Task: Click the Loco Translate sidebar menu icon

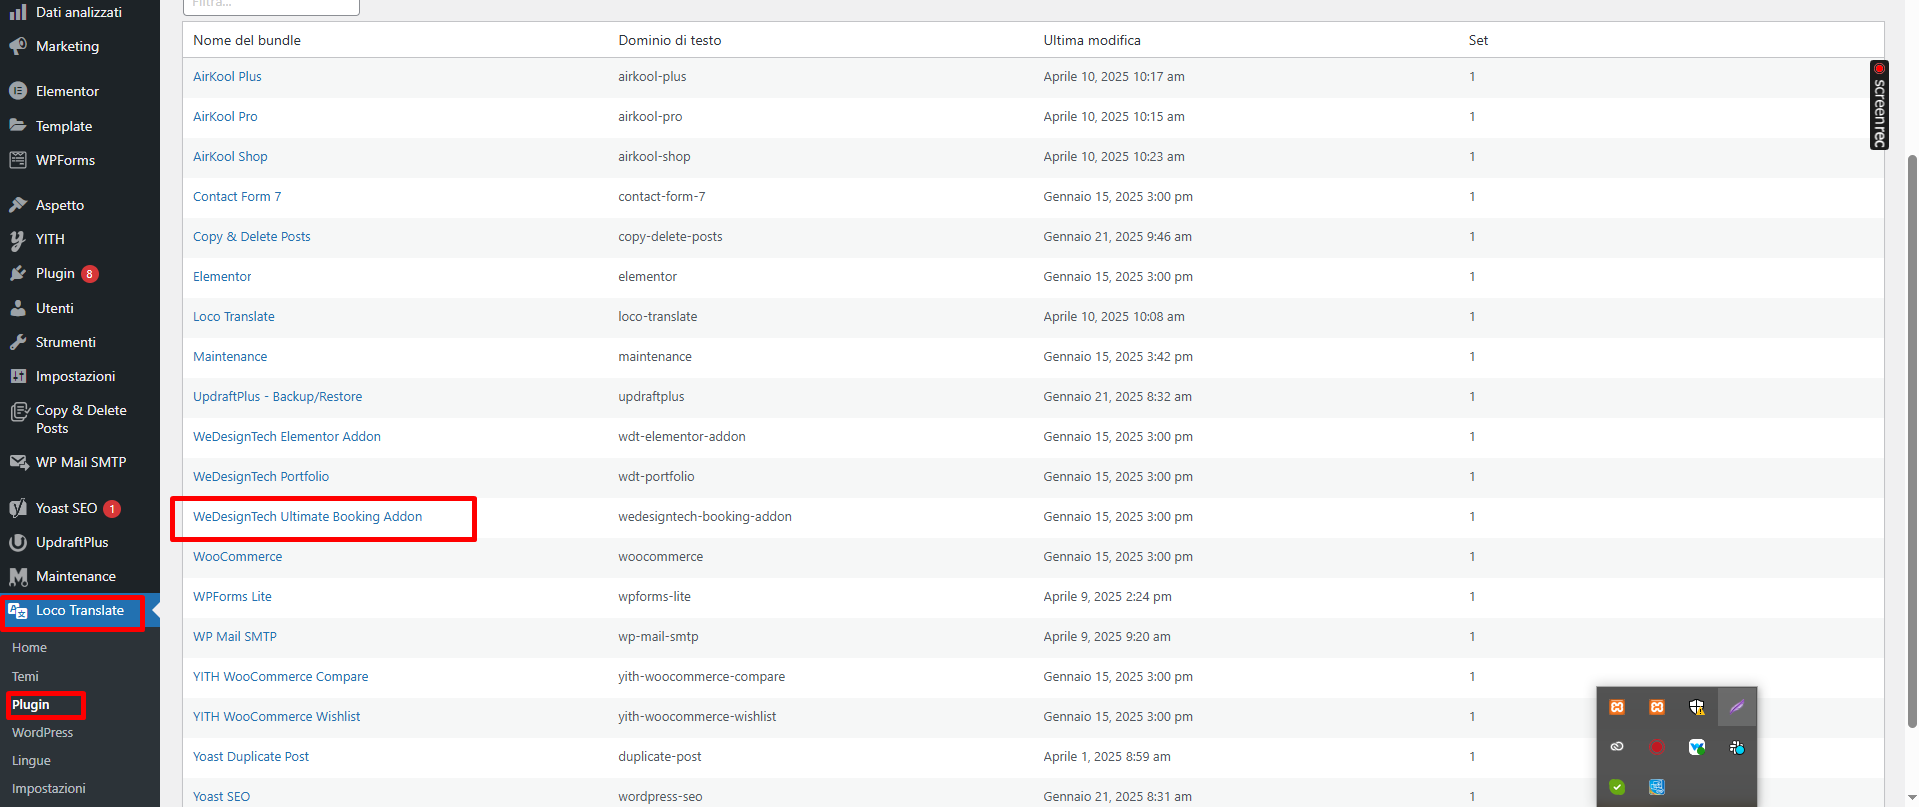Action: click(18, 611)
